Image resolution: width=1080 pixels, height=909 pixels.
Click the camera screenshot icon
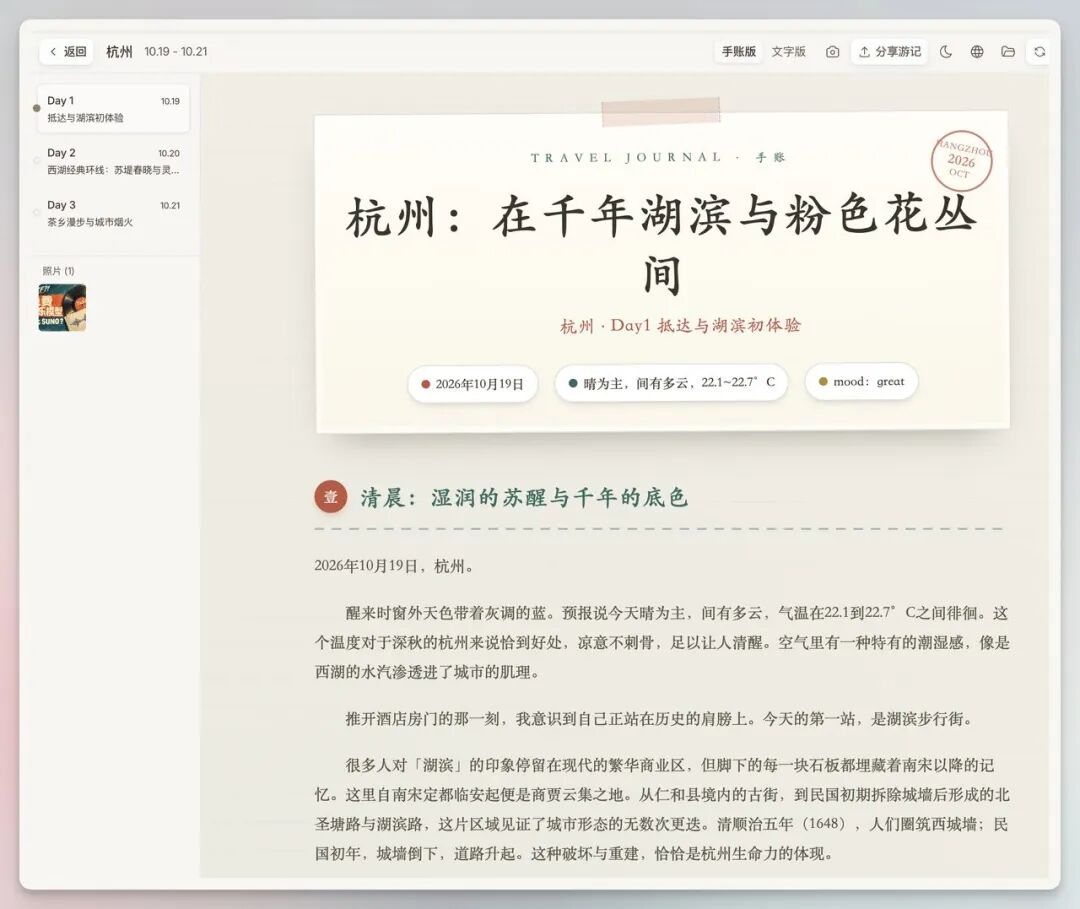click(832, 52)
